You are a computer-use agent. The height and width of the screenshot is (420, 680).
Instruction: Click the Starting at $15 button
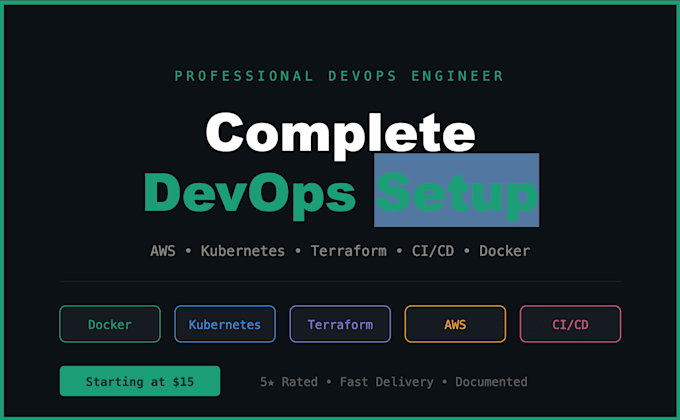point(140,381)
